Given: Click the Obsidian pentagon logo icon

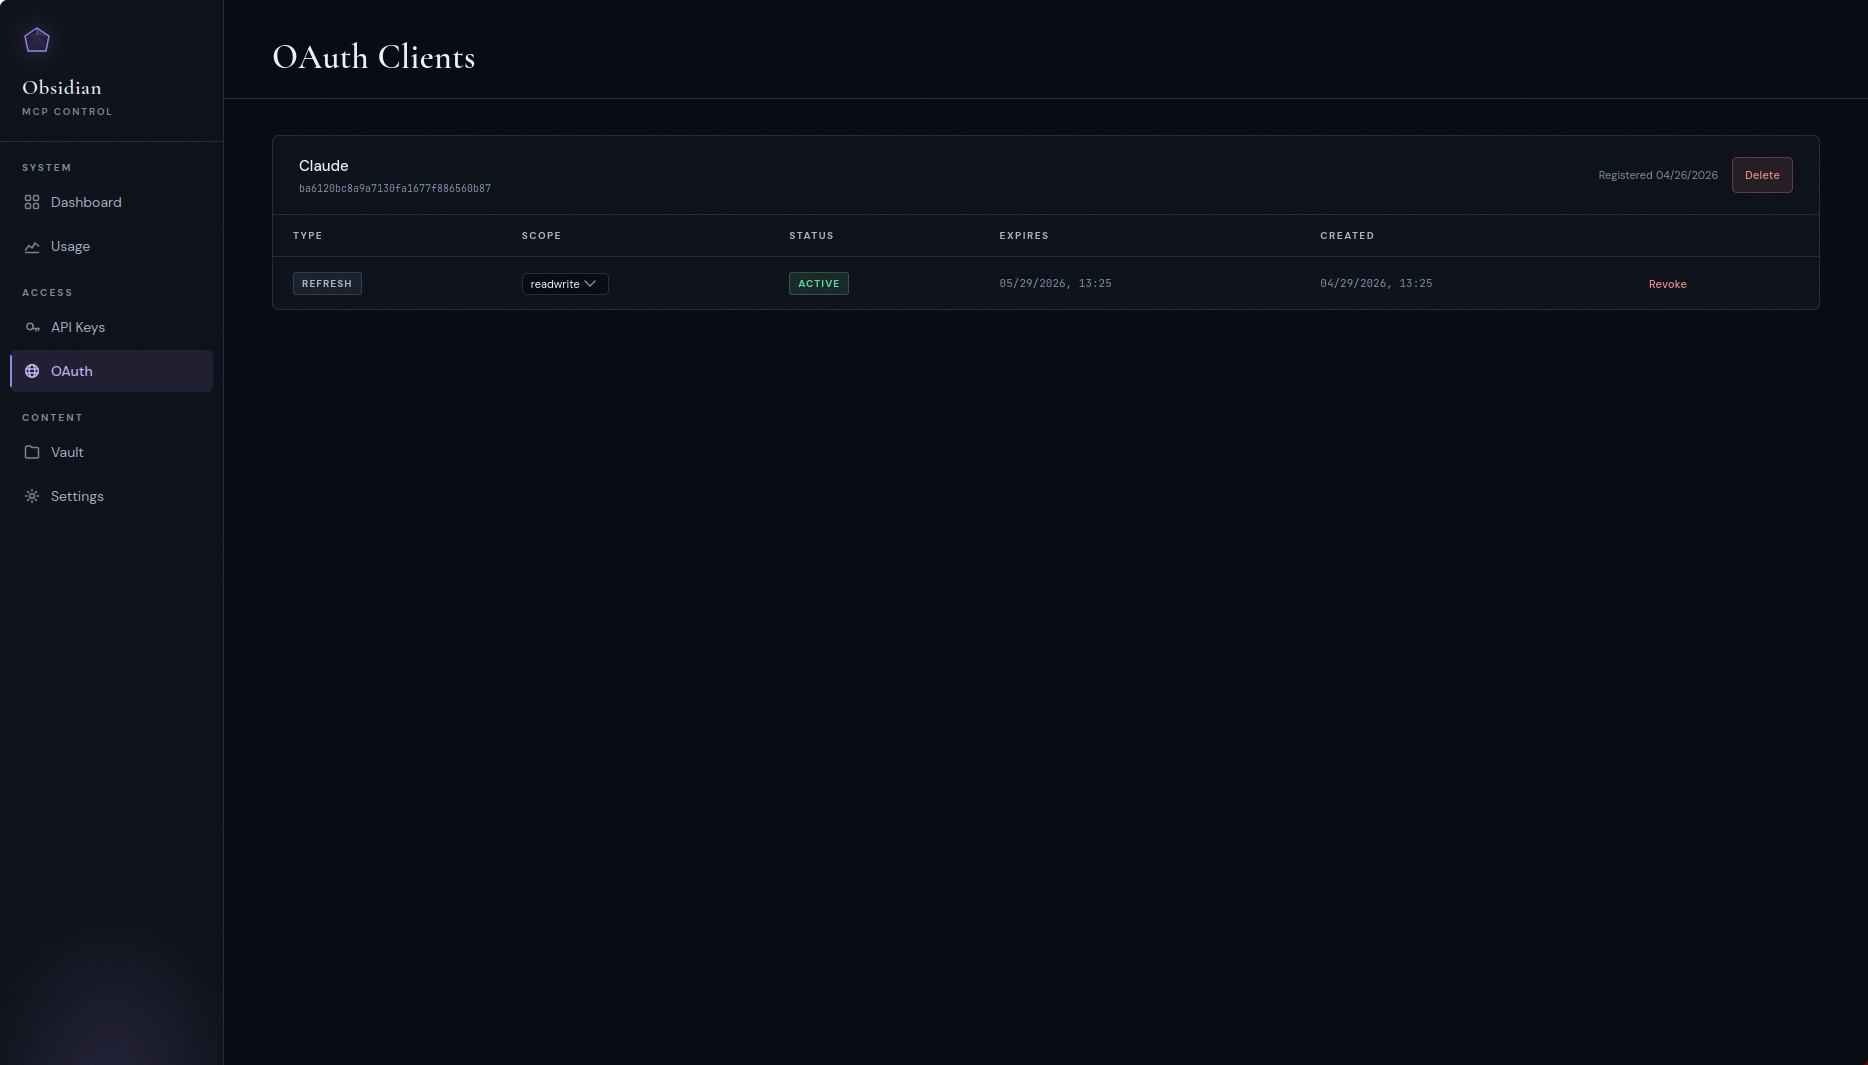Looking at the screenshot, I should [37, 40].
